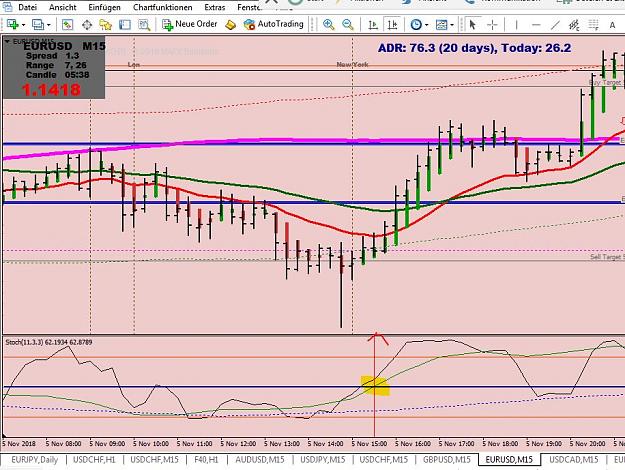Click the profiles icon
The image size is (625, 470).
pyautogui.click(x=38, y=25)
